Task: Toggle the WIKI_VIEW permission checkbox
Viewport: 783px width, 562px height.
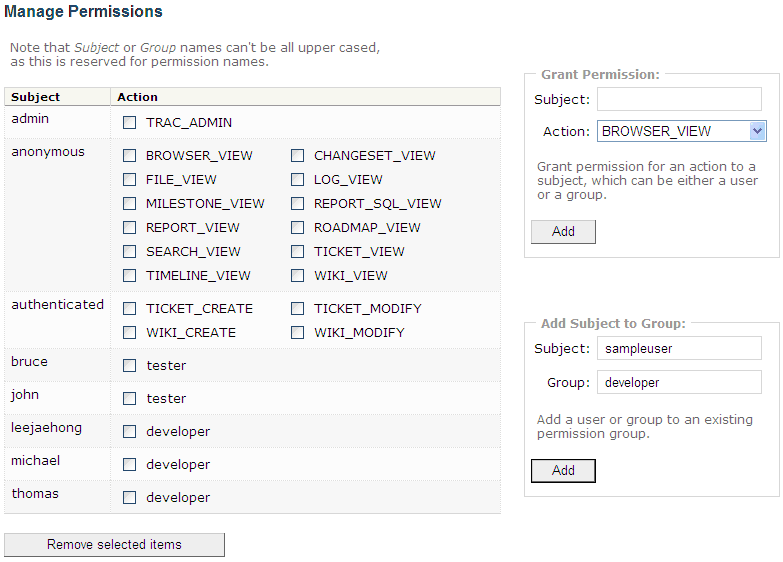Action: pos(298,276)
